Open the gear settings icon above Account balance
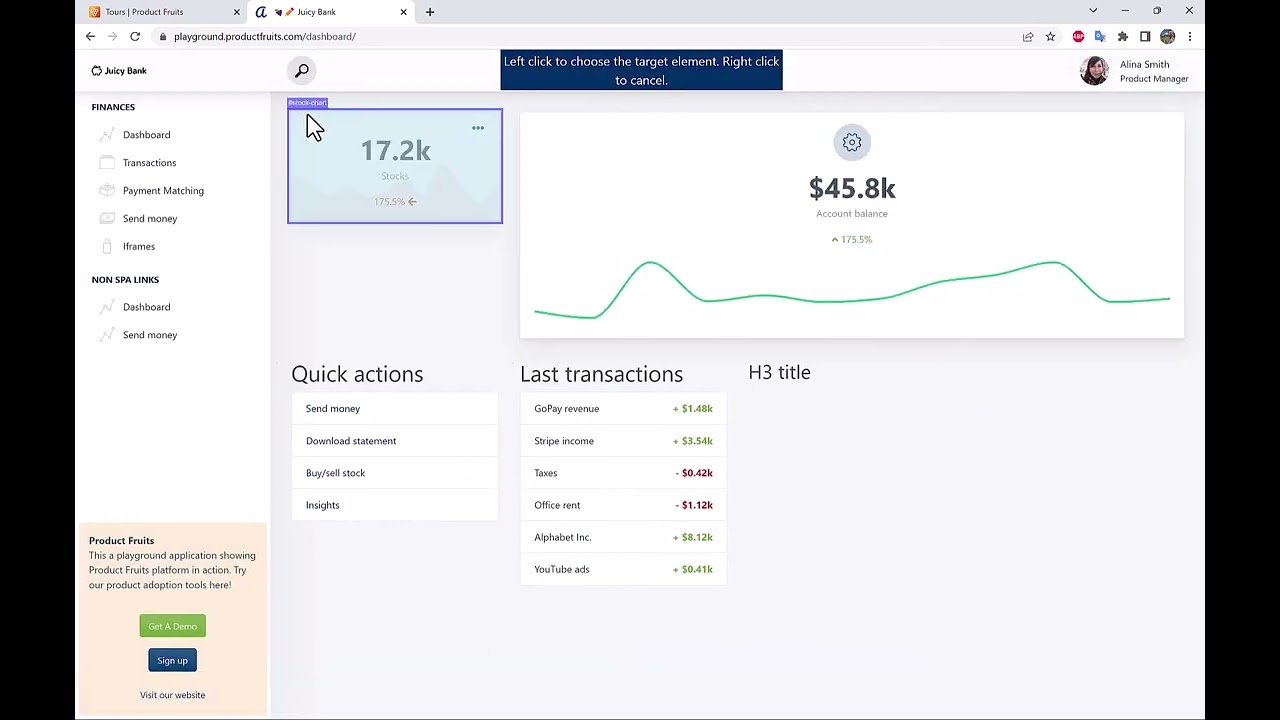Viewport: 1280px width, 720px height. point(852,143)
